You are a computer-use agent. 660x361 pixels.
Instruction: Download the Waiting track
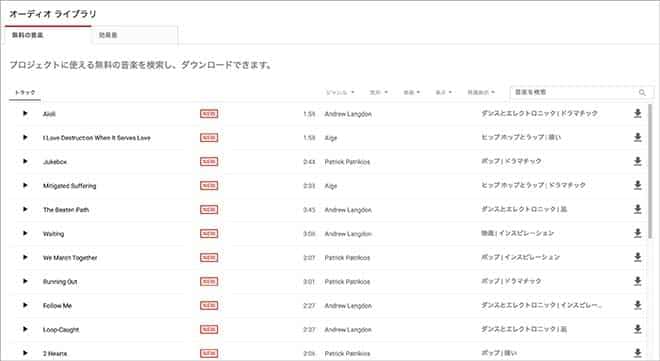pos(638,233)
